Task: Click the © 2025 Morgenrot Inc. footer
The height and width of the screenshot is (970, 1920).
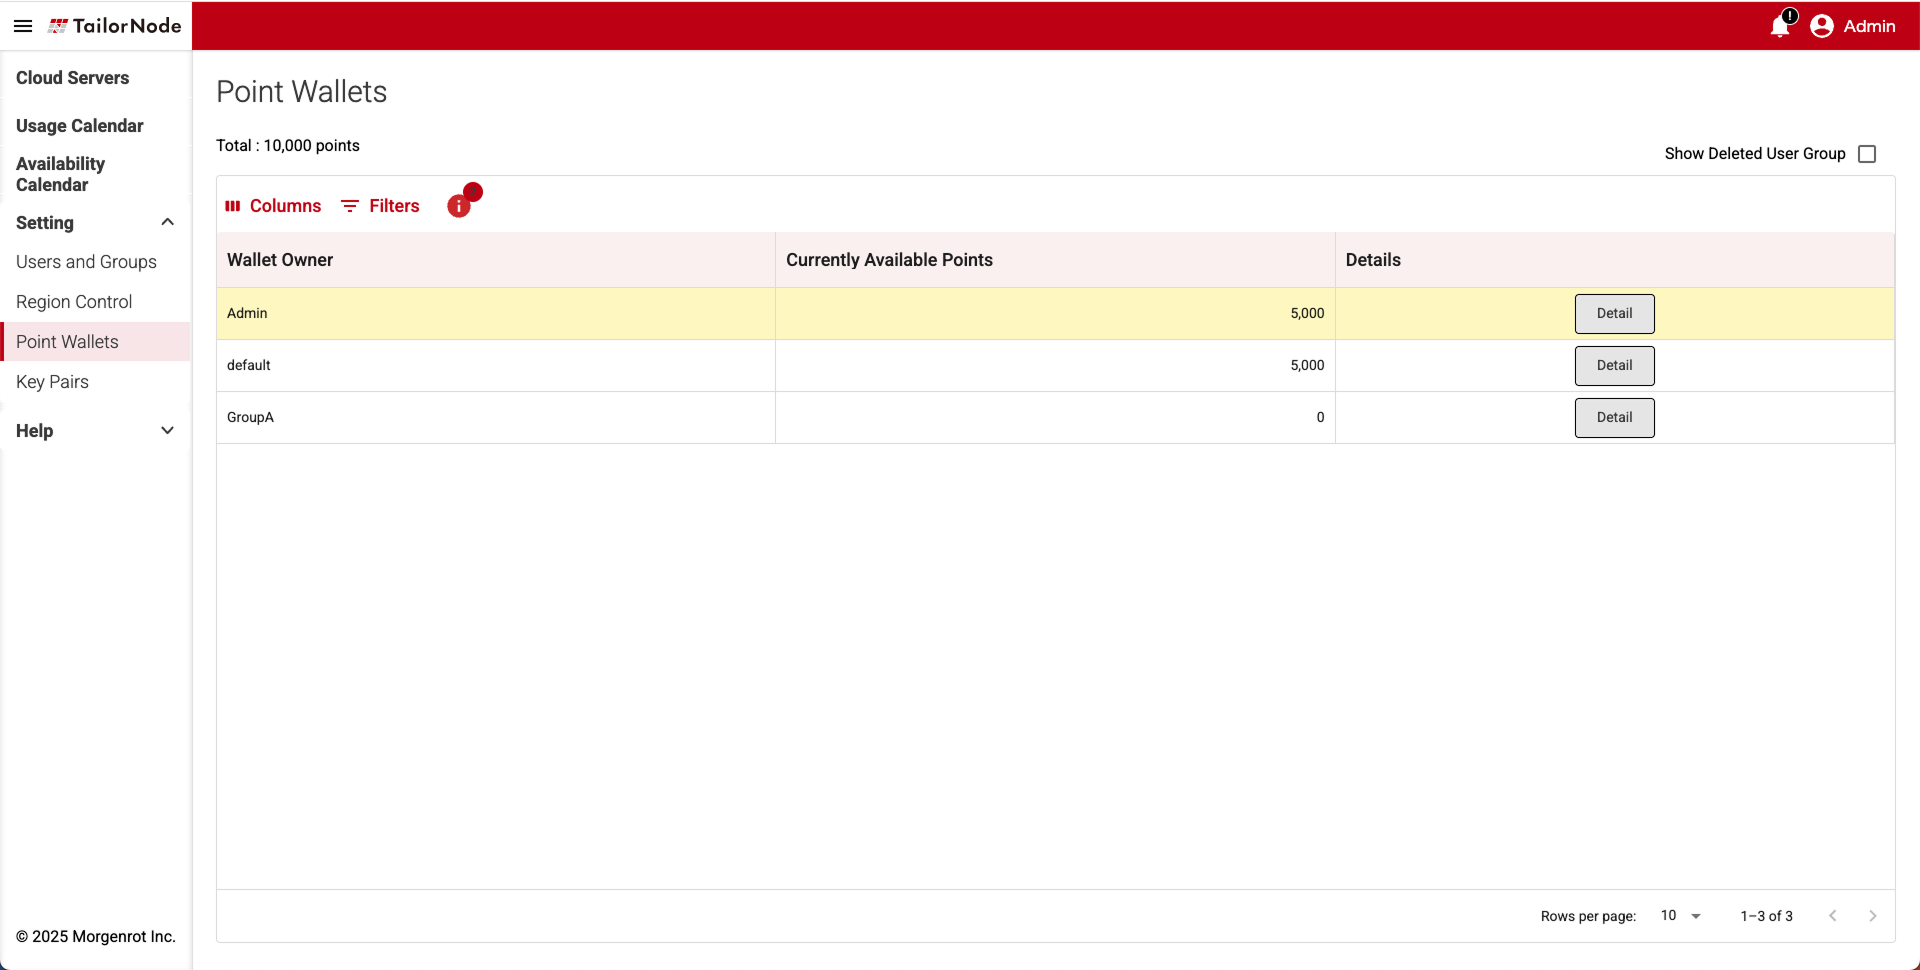Action: point(96,937)
